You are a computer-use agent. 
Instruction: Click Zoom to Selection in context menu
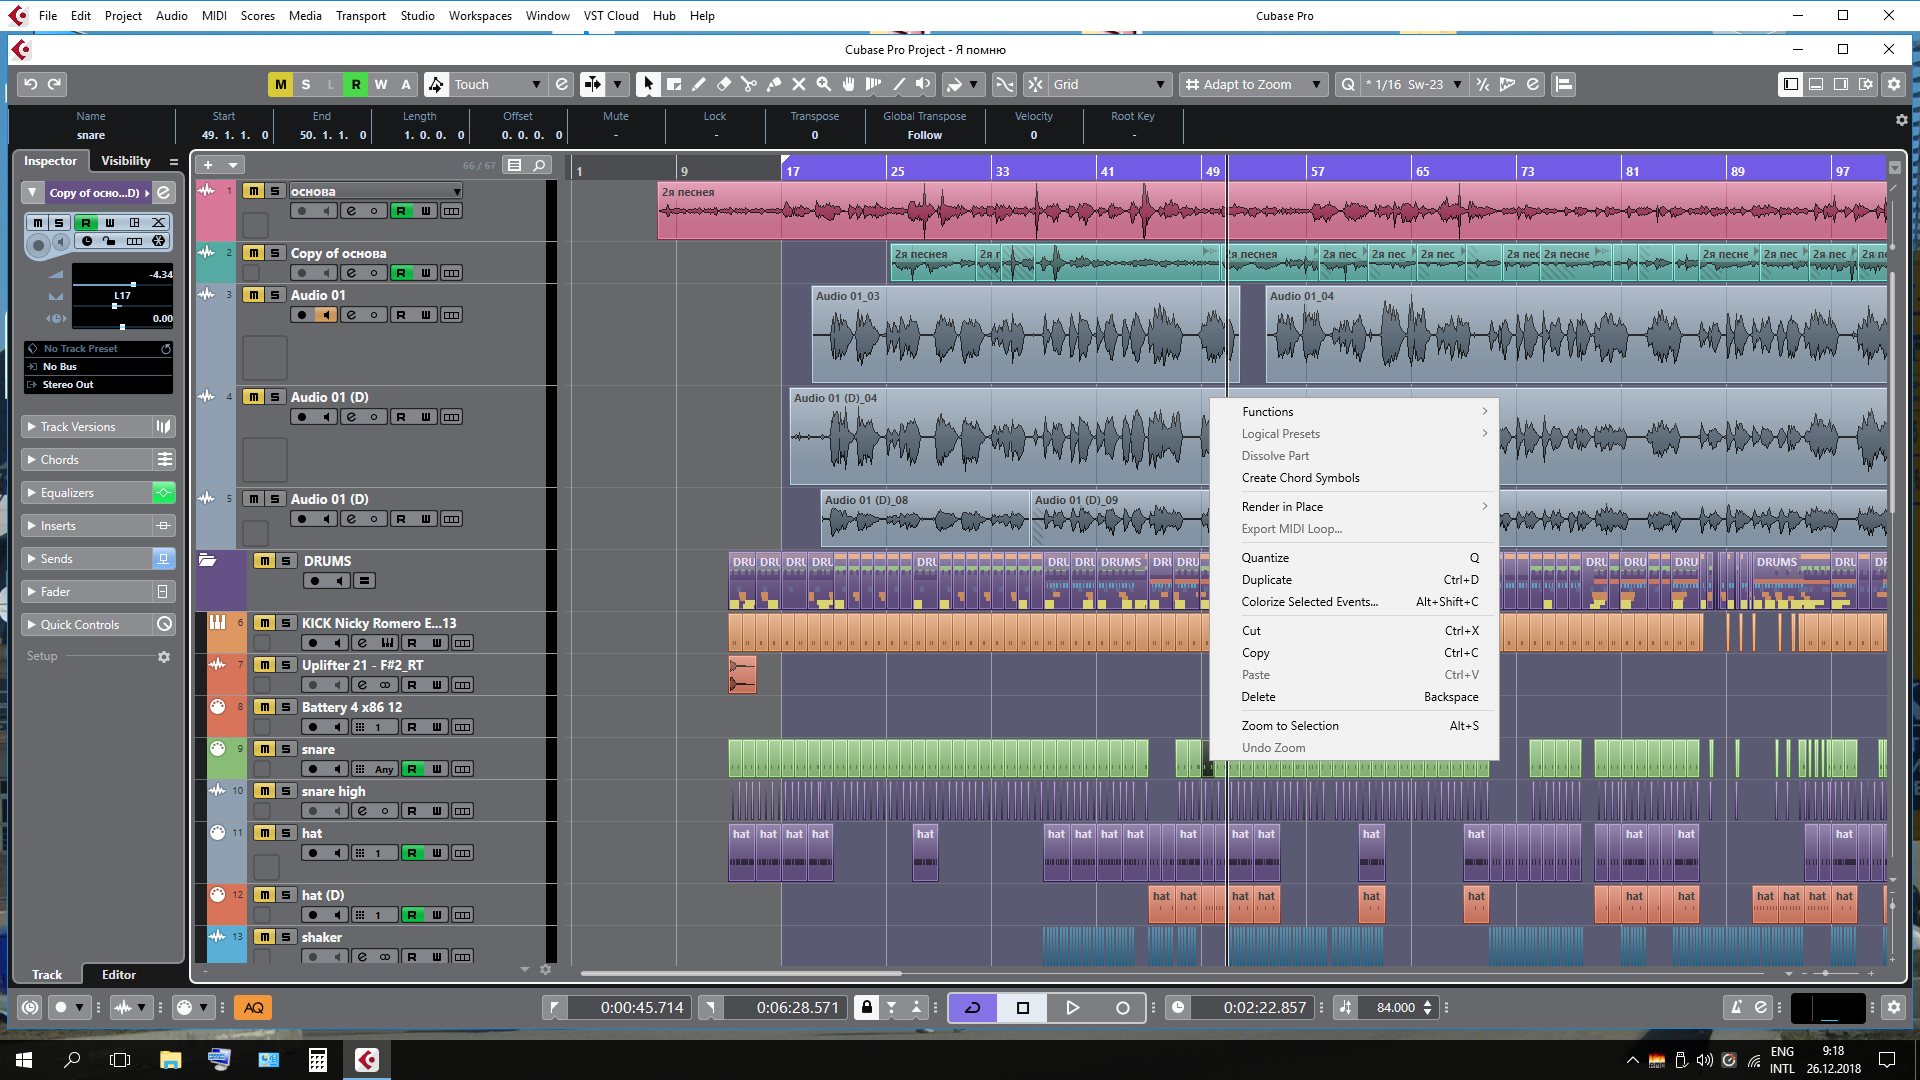(1289, 726)
